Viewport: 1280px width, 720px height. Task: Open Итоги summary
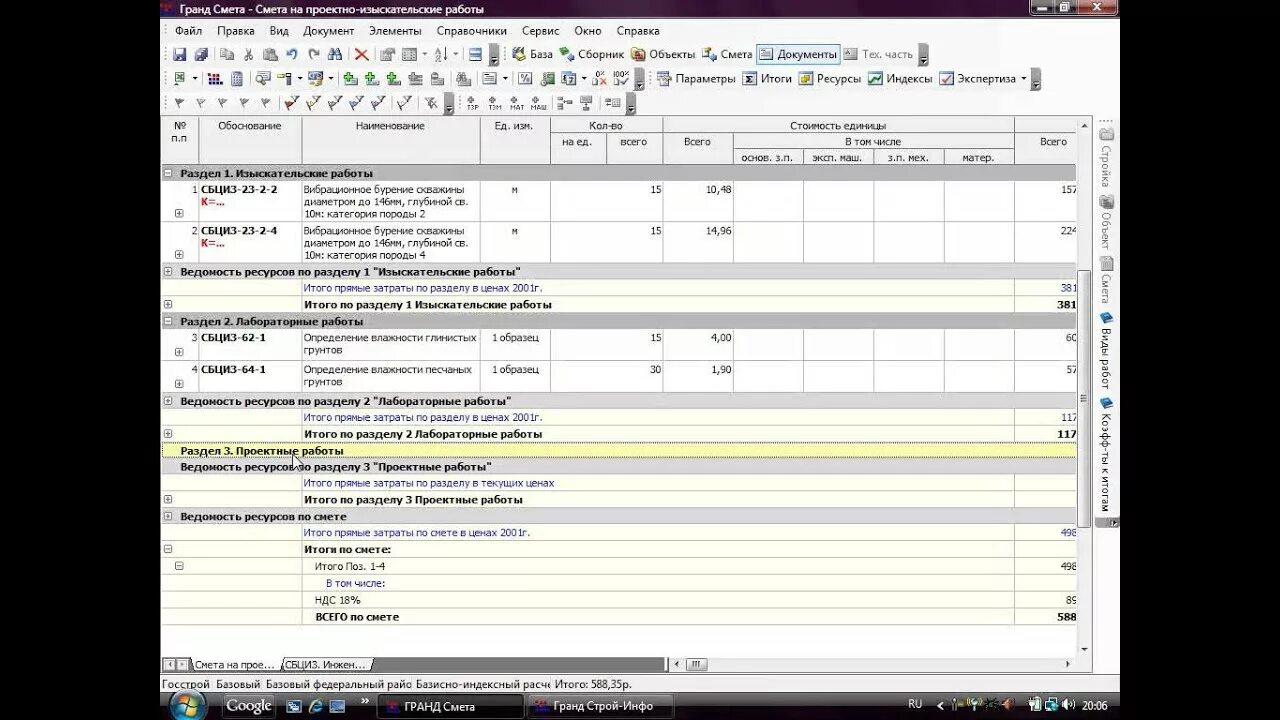767,78
